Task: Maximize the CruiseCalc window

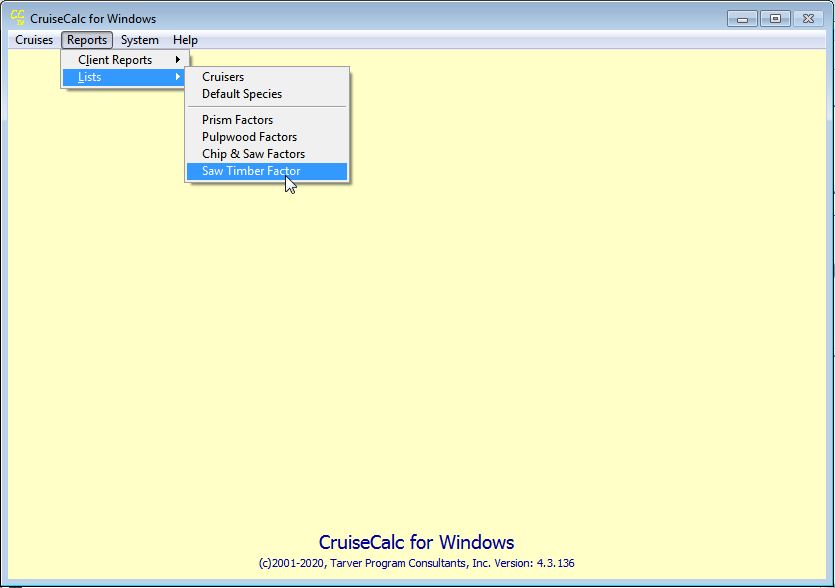Action: pos(775,19)
